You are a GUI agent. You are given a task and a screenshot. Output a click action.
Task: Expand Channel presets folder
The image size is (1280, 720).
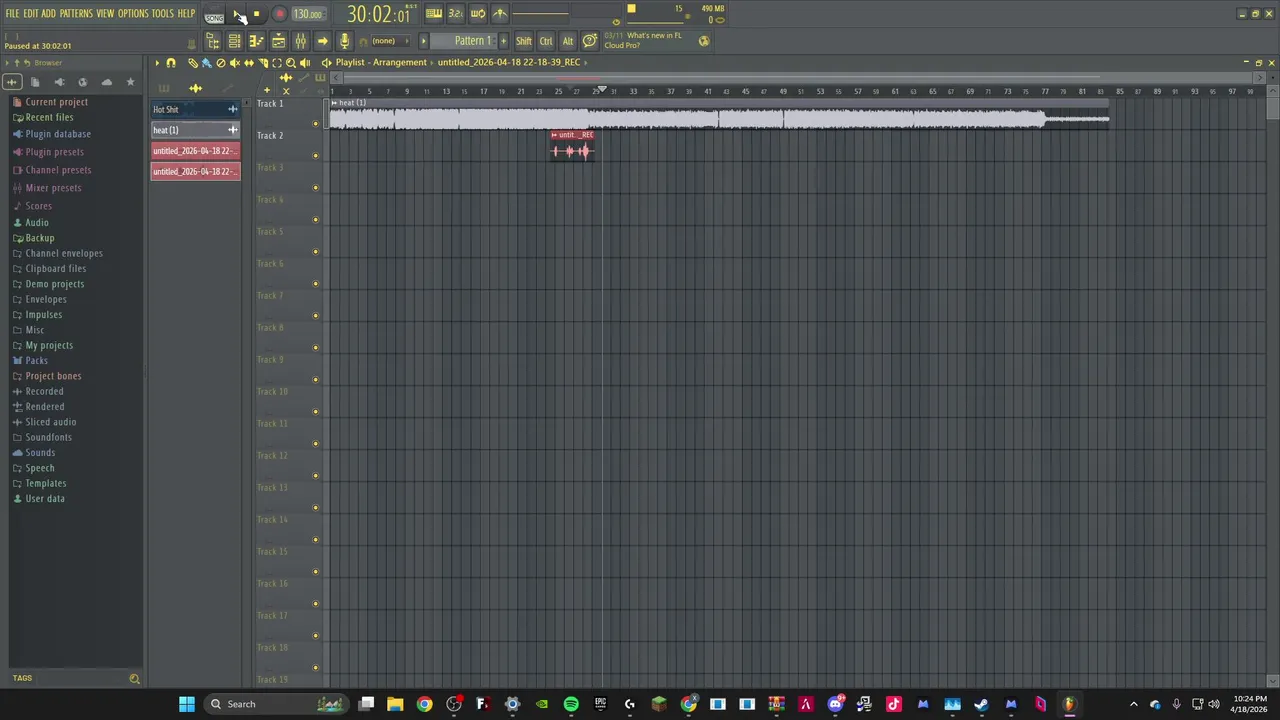tap(58, 170)
